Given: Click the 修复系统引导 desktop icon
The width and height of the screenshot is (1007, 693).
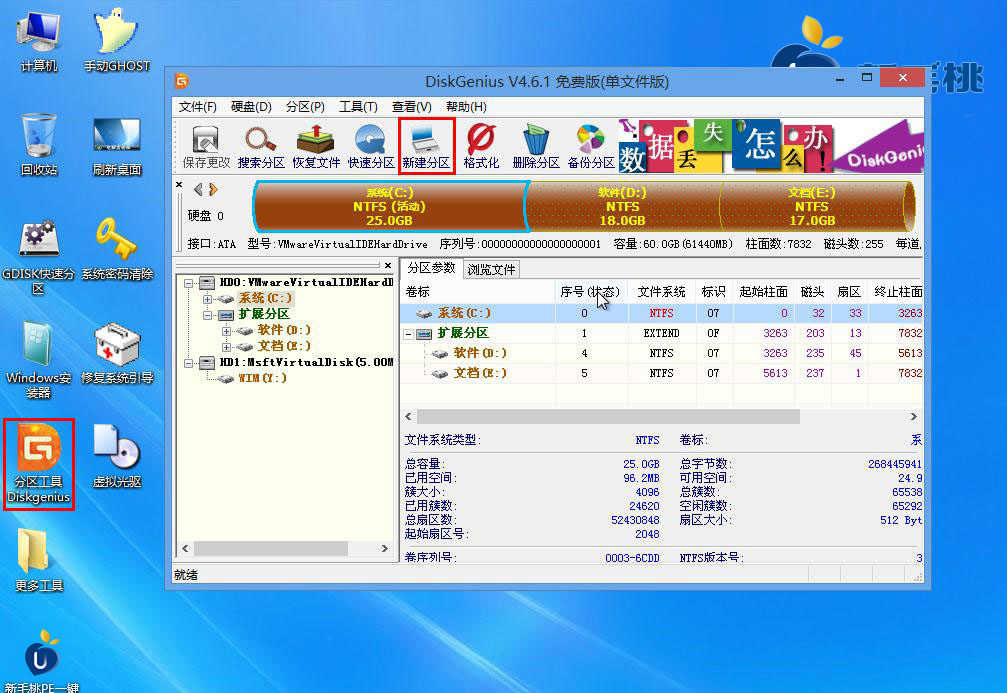Looking at the screenshot, I should pos(117,353).
